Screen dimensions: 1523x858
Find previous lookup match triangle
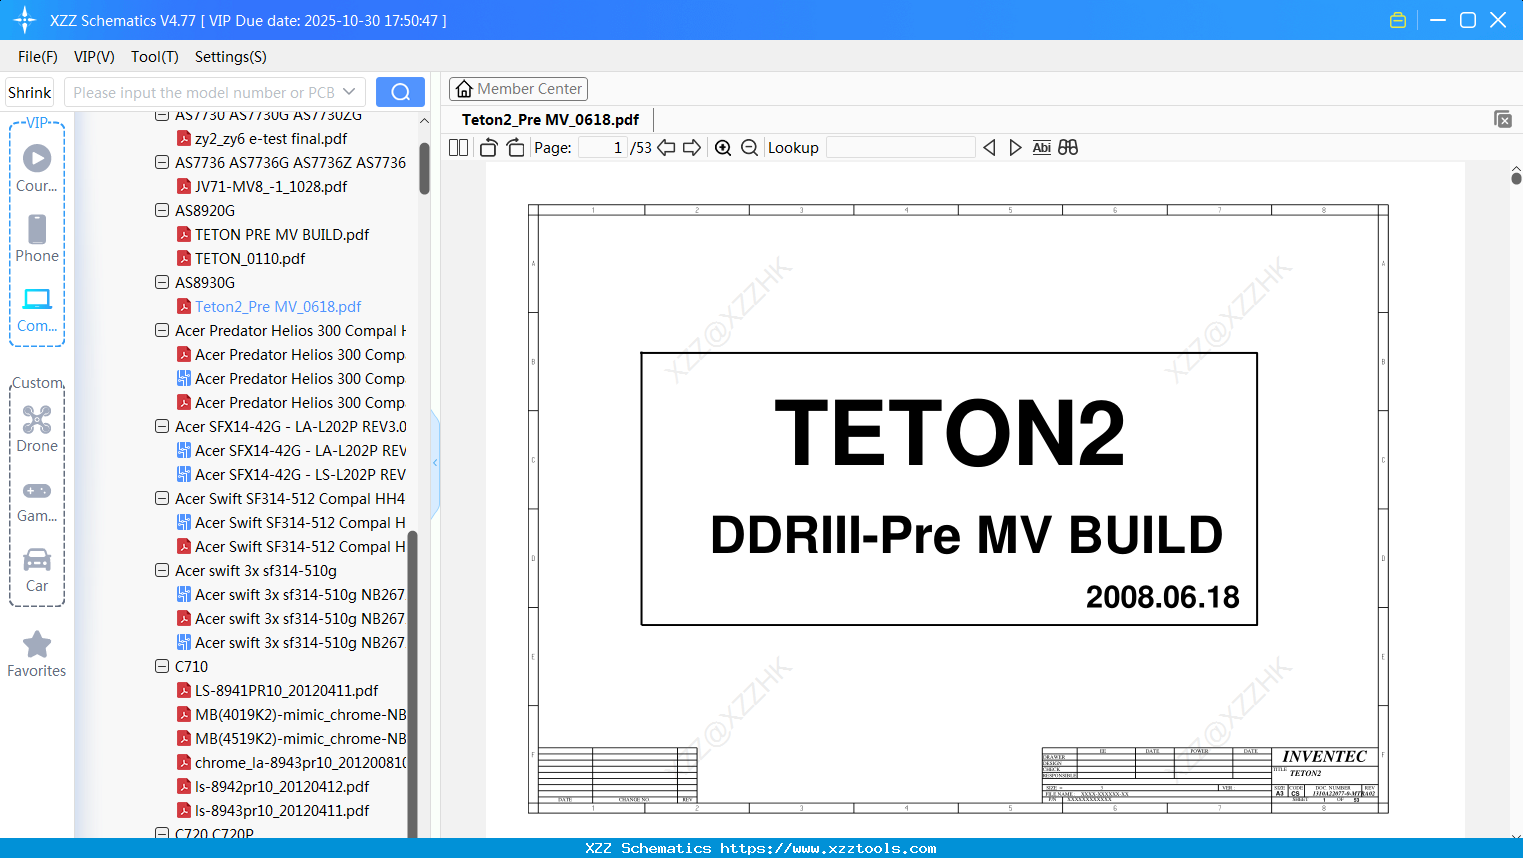click(x=989, y=148)
